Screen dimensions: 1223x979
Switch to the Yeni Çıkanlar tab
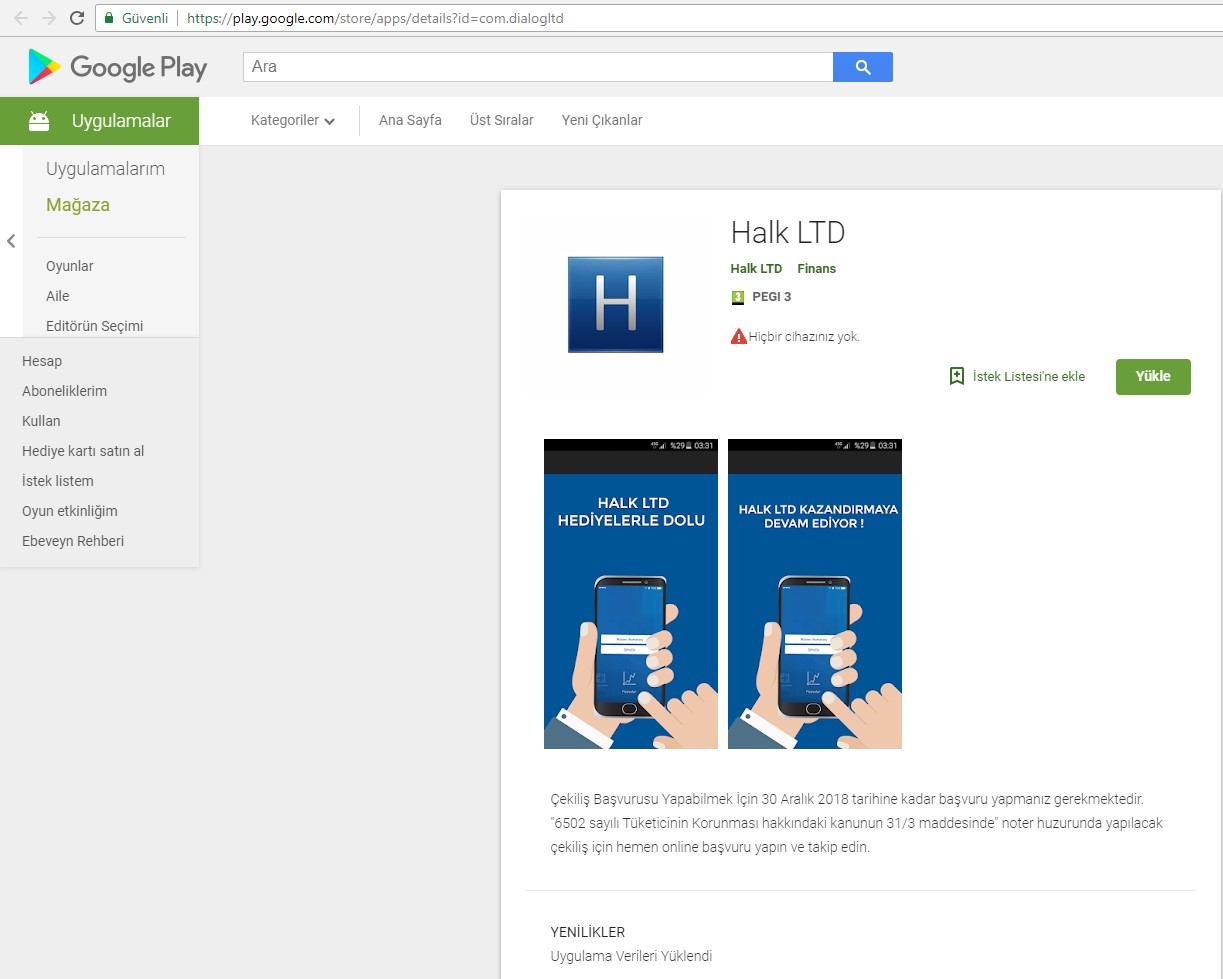[x=602, y=121]
